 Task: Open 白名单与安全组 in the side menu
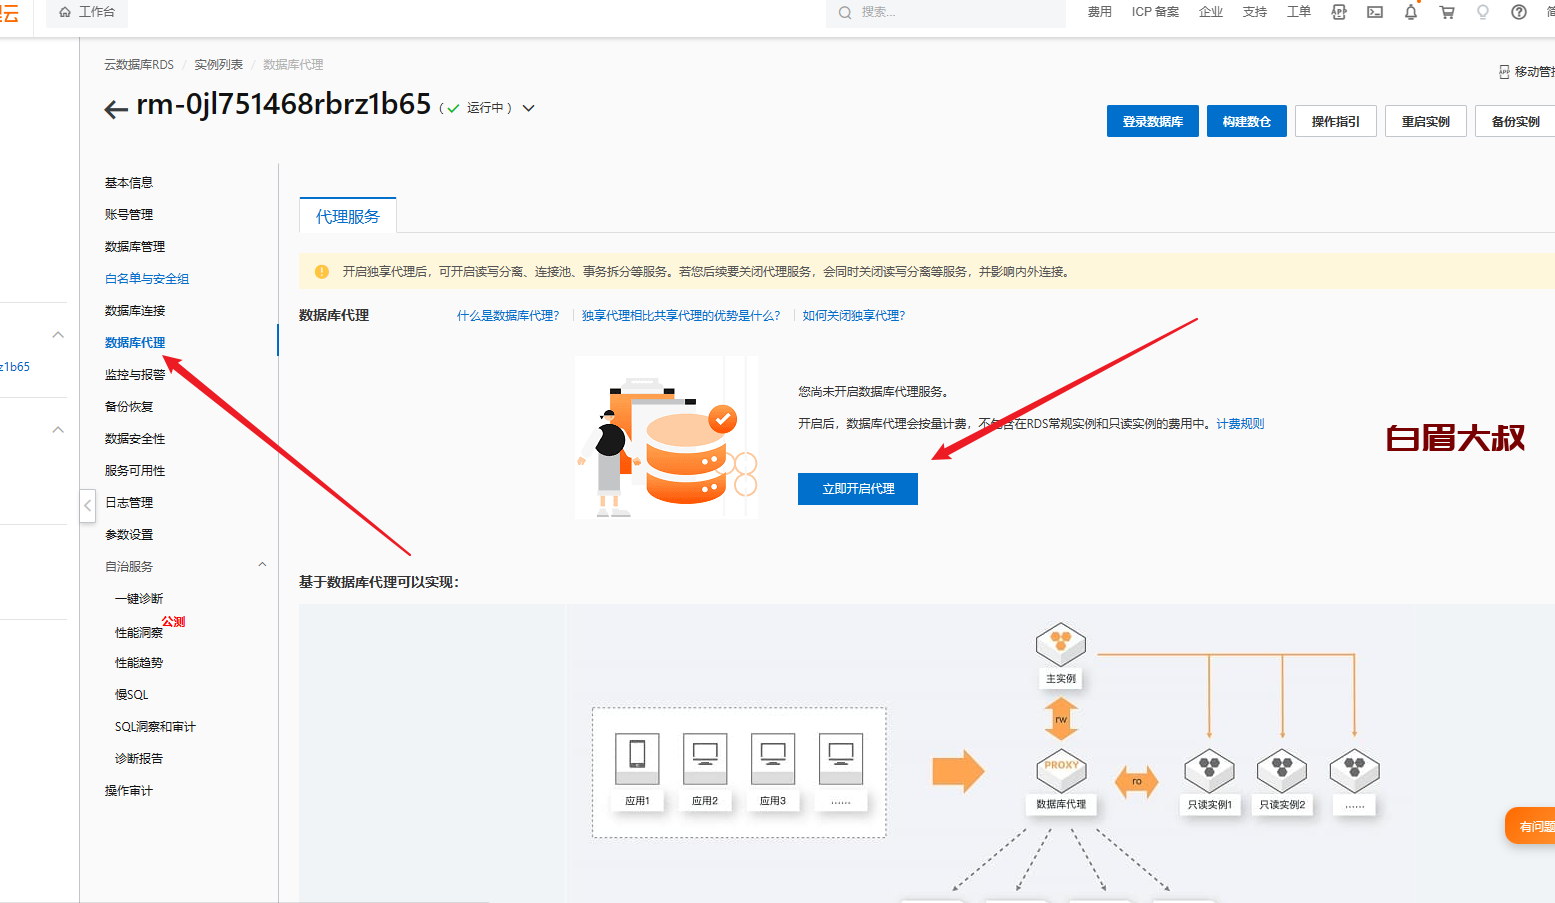147,279
